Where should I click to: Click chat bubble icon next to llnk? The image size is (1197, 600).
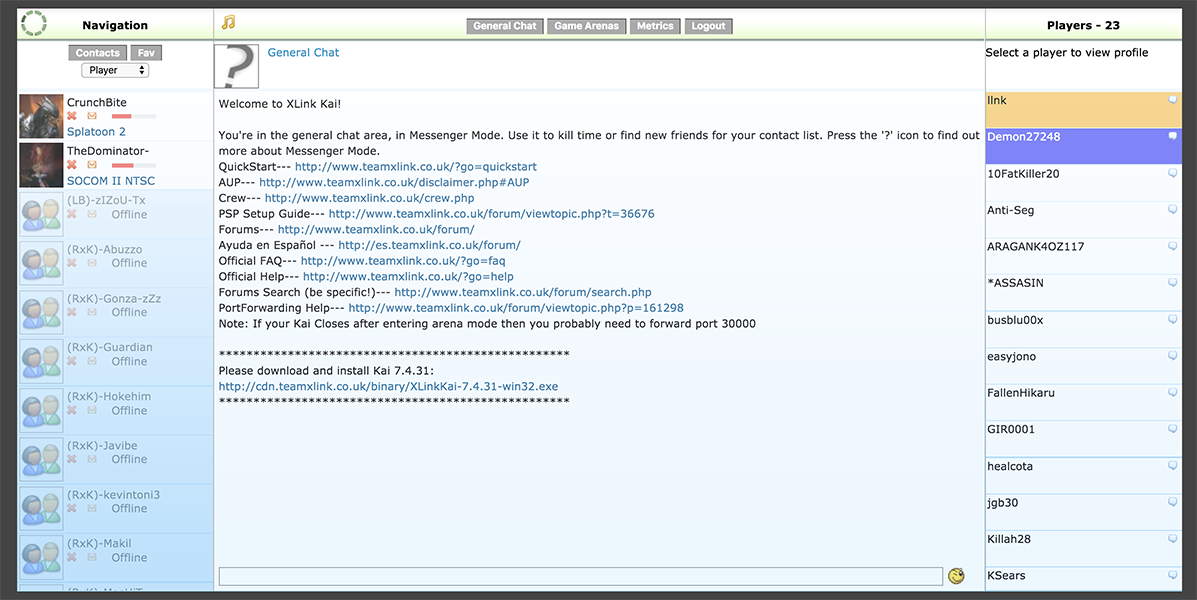pos(1173,100)
